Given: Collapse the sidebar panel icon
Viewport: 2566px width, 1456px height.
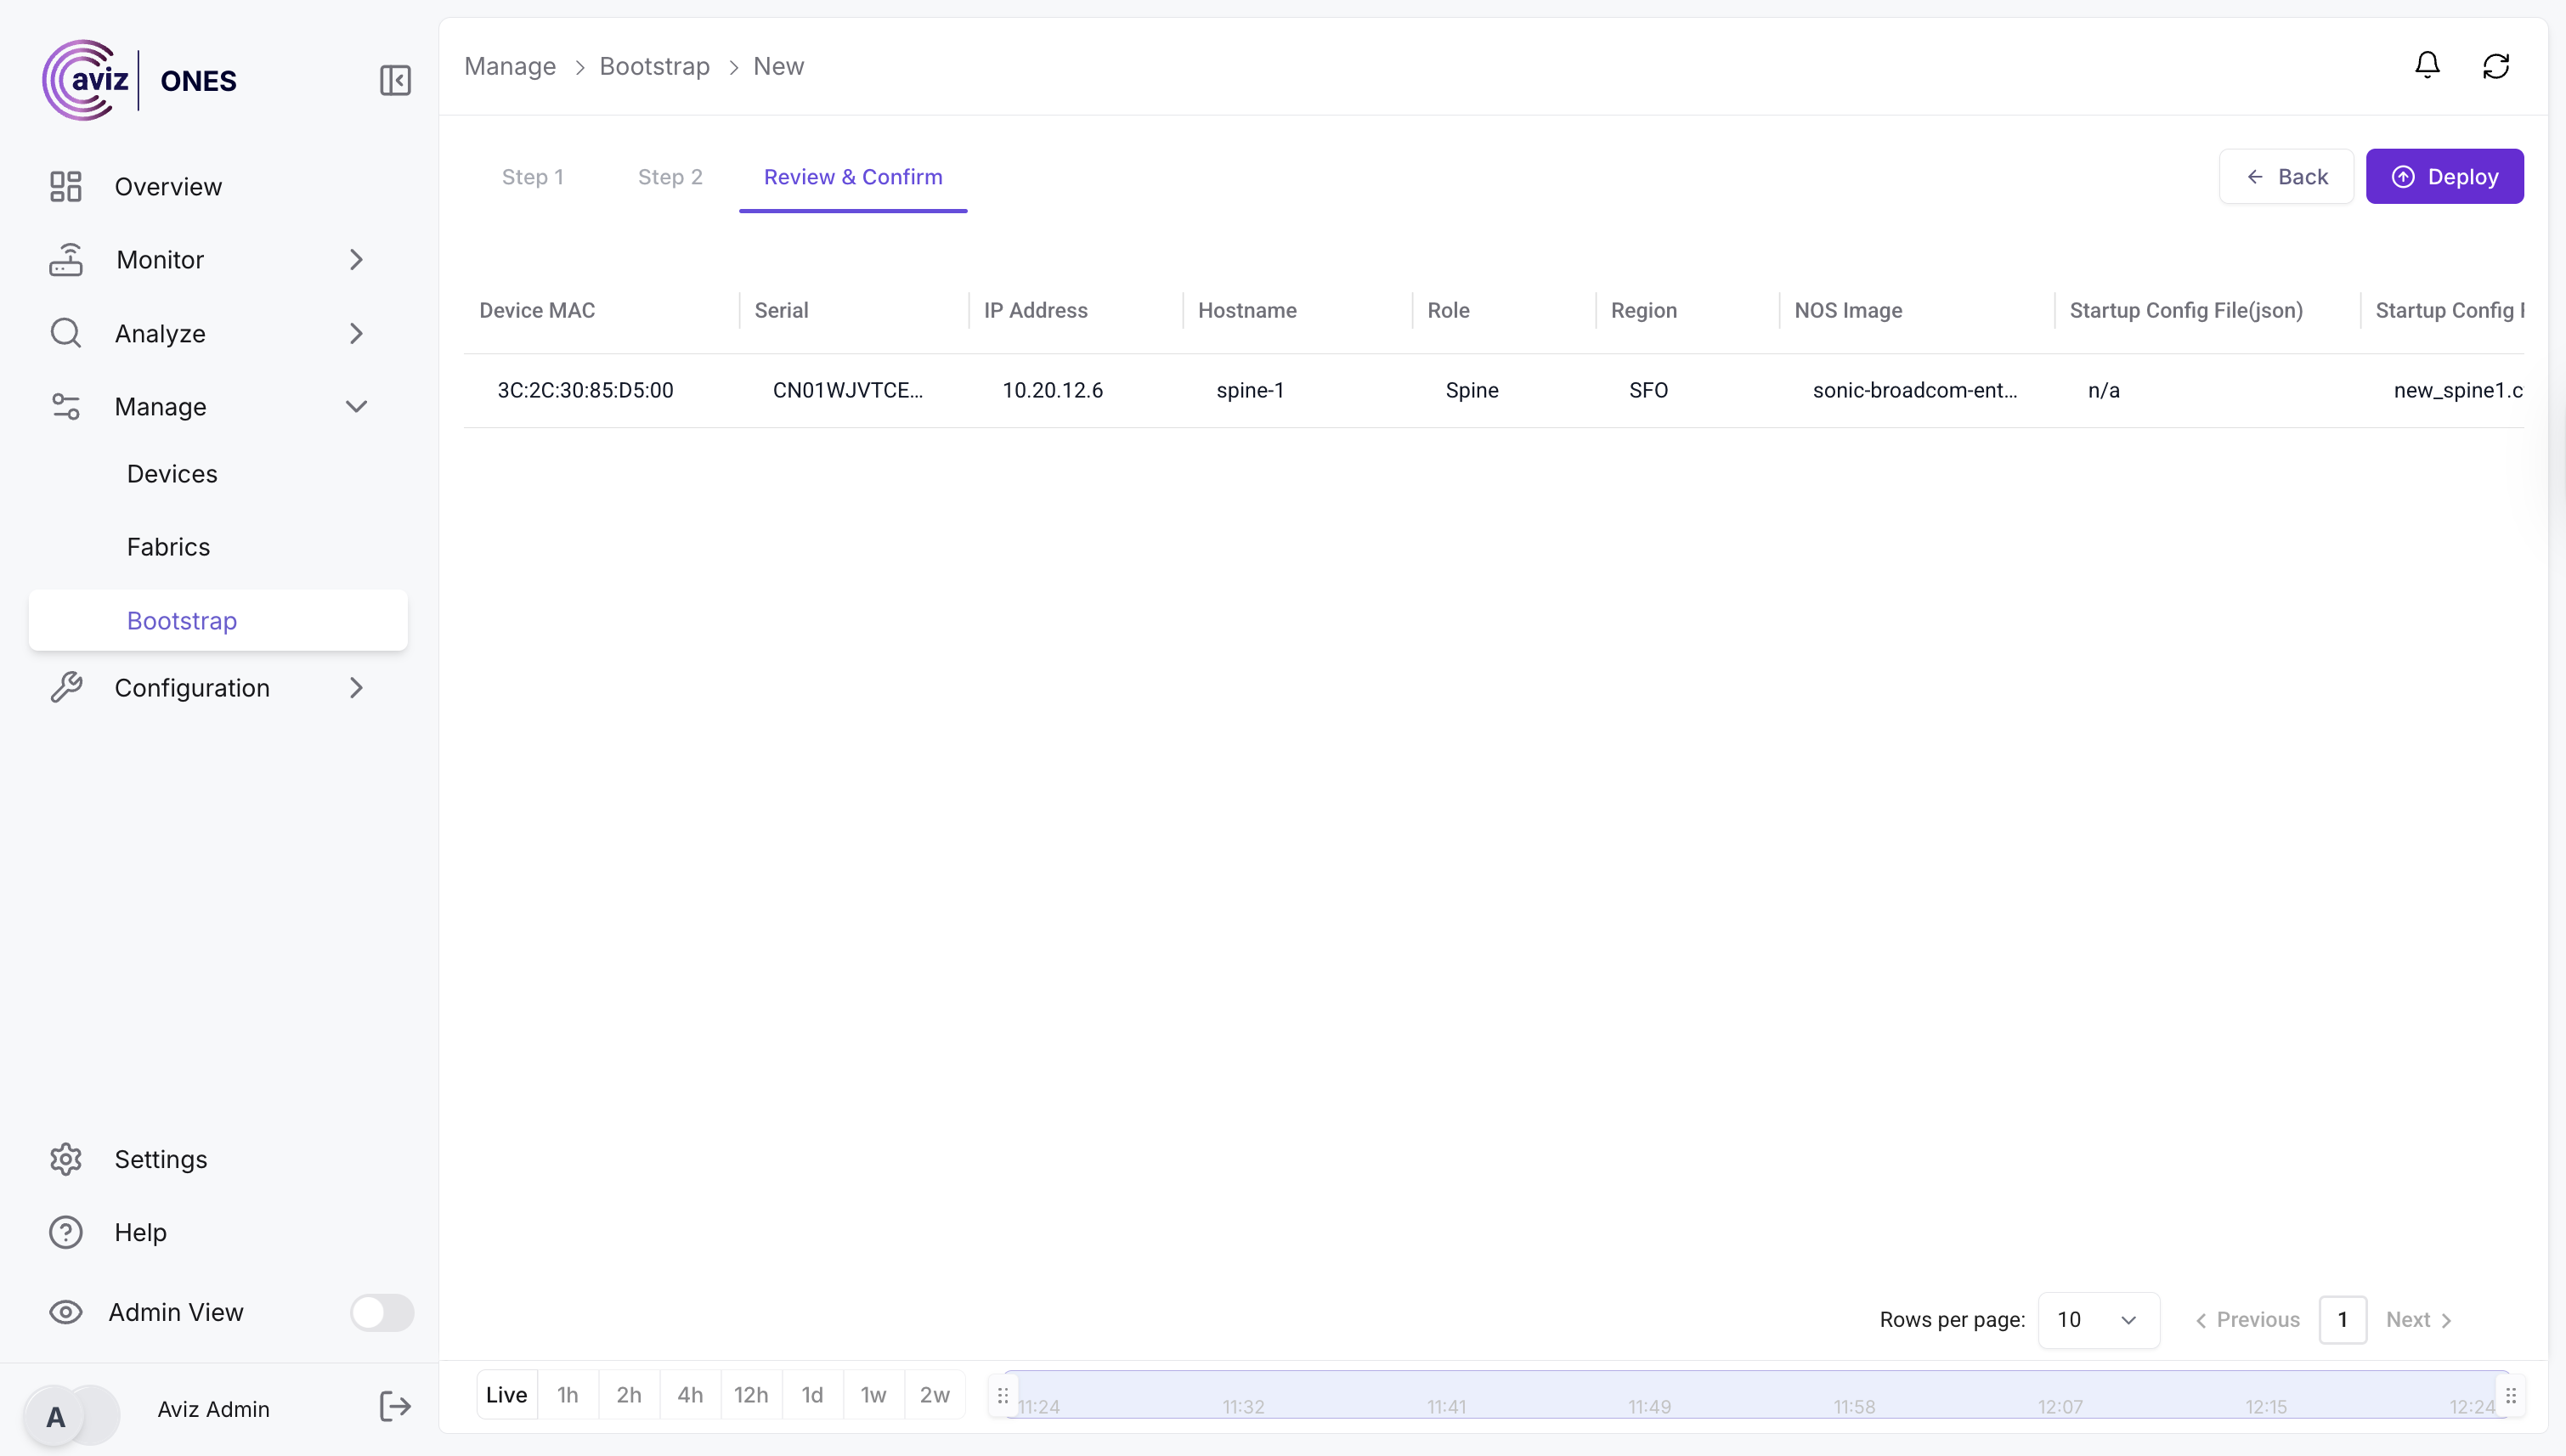Looking at the screenshot, I should coord(395,80).
